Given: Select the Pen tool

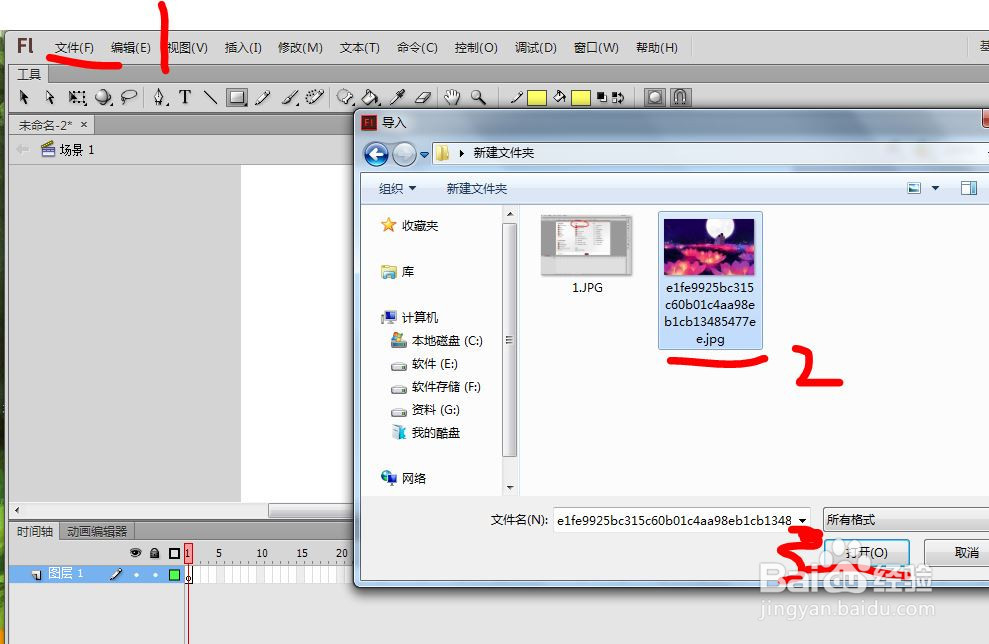Looking at the screenshot, I should point(158,97).
